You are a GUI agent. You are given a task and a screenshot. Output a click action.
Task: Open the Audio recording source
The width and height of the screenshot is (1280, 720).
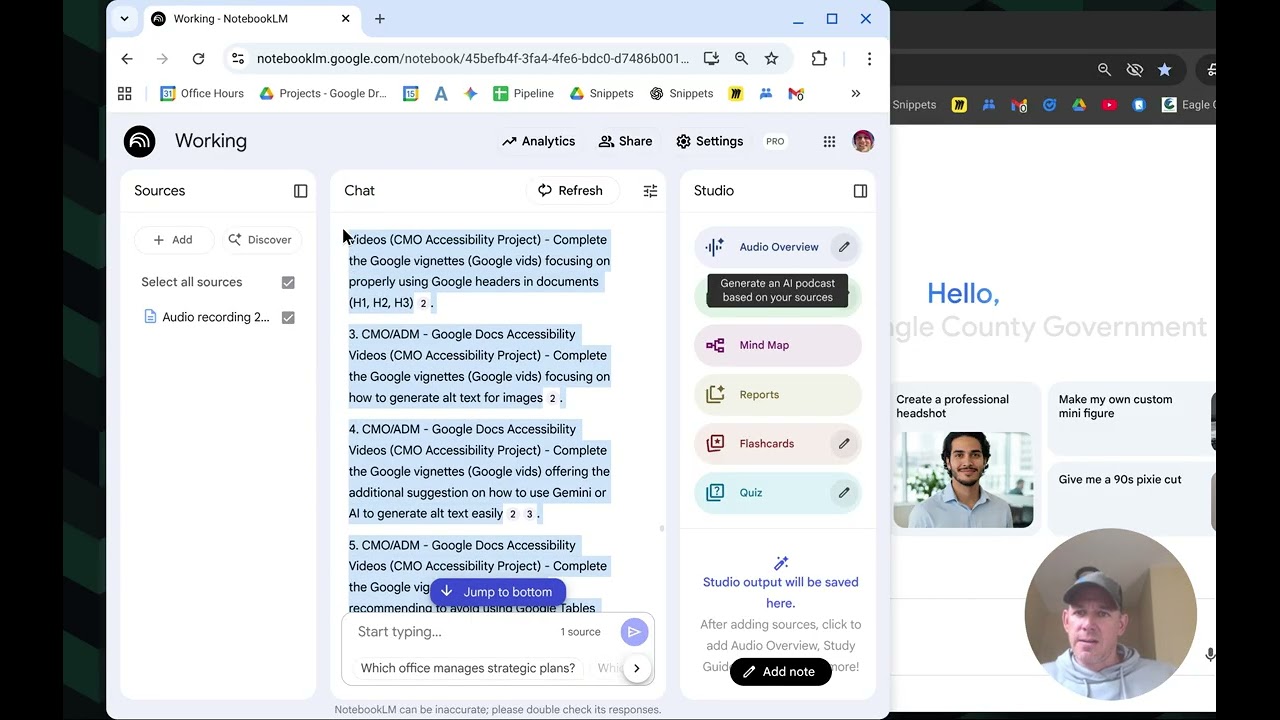207,317
